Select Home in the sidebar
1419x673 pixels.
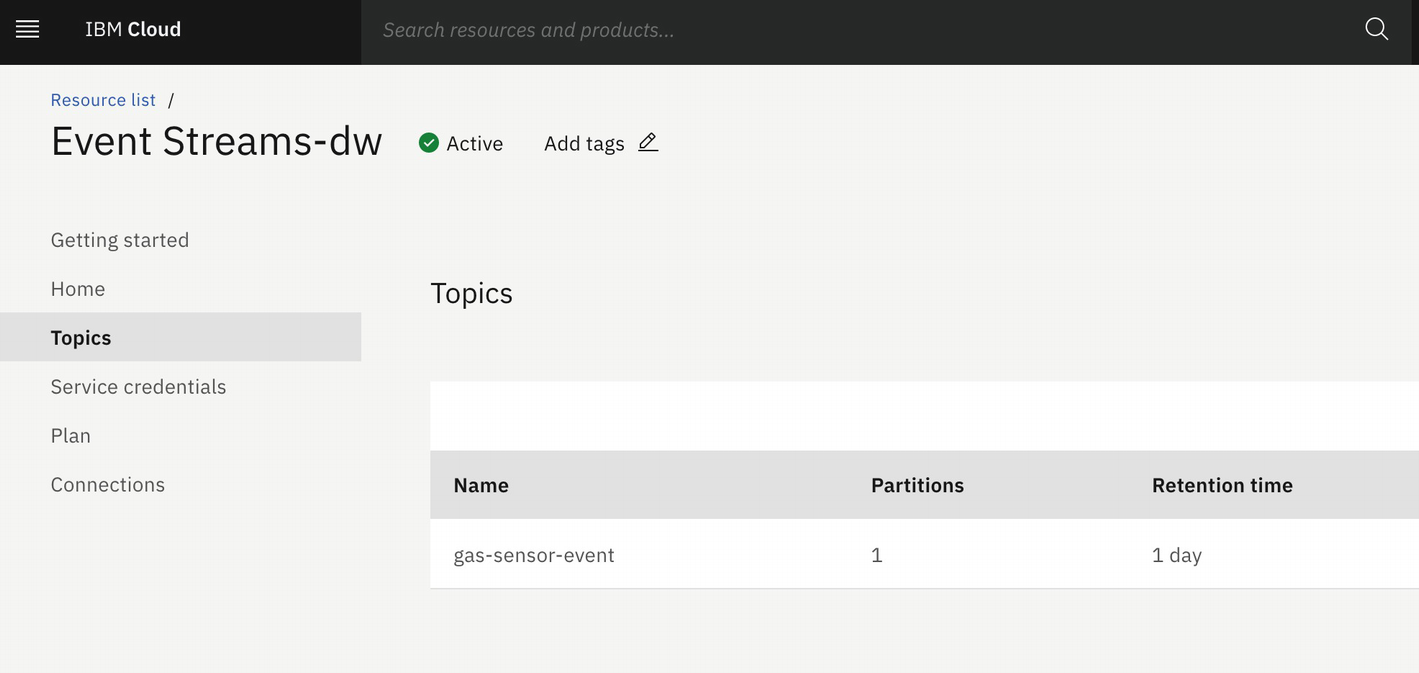(78, 289)
